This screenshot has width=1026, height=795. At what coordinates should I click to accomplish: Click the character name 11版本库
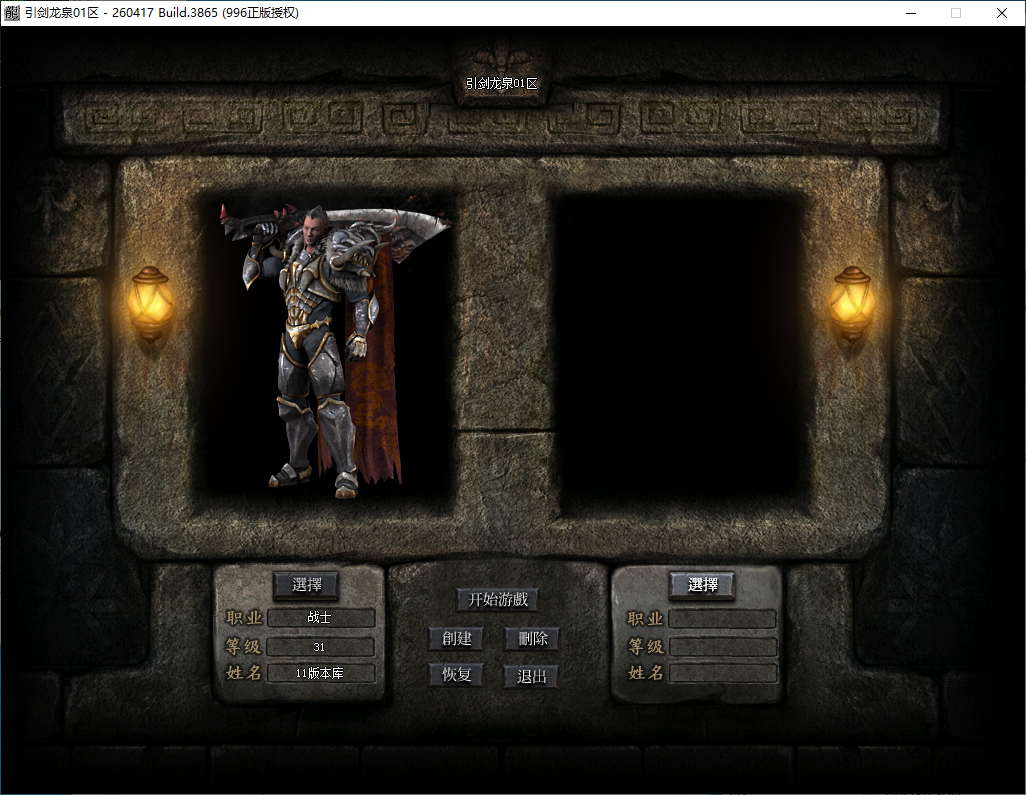click(321, 673)
